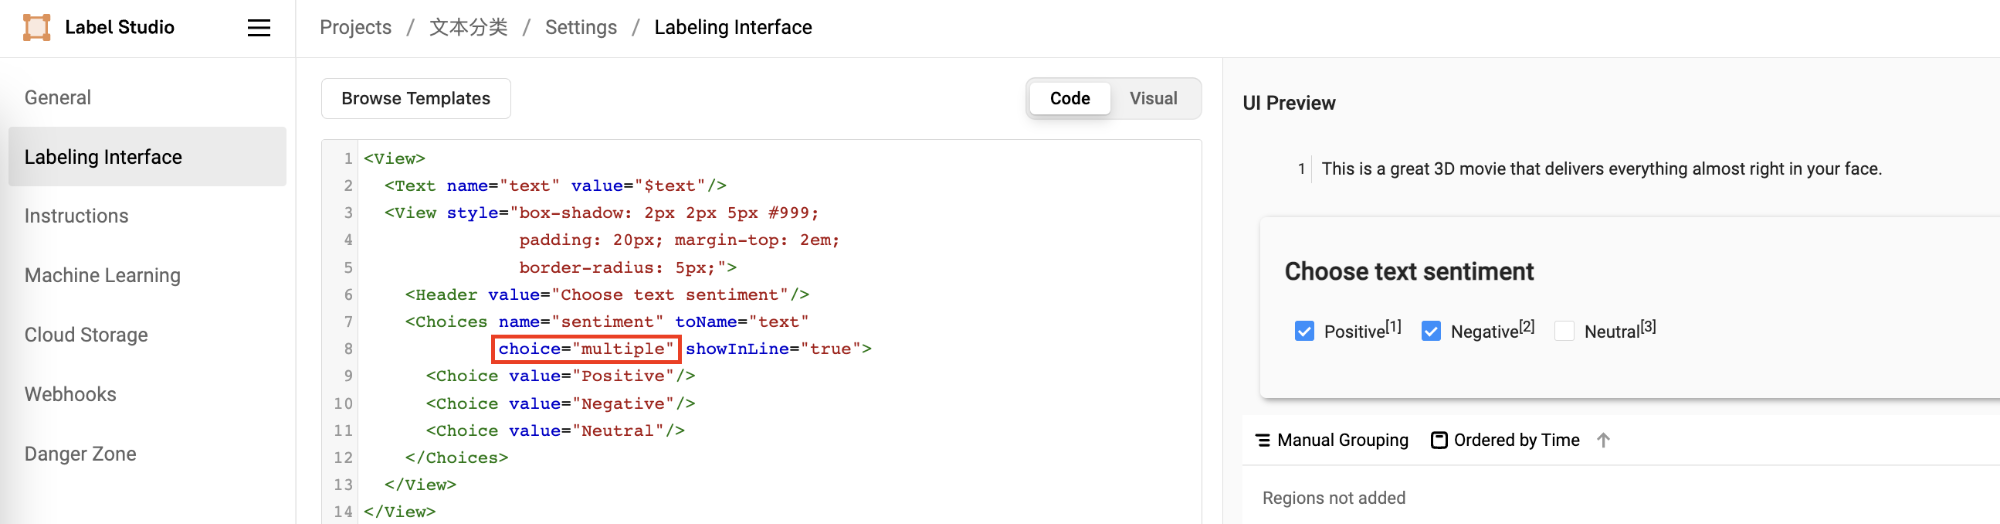Viewport: 2000px width, 524px height.
Task: Go to Settings breadcrumb link
Action: point(581,27)
